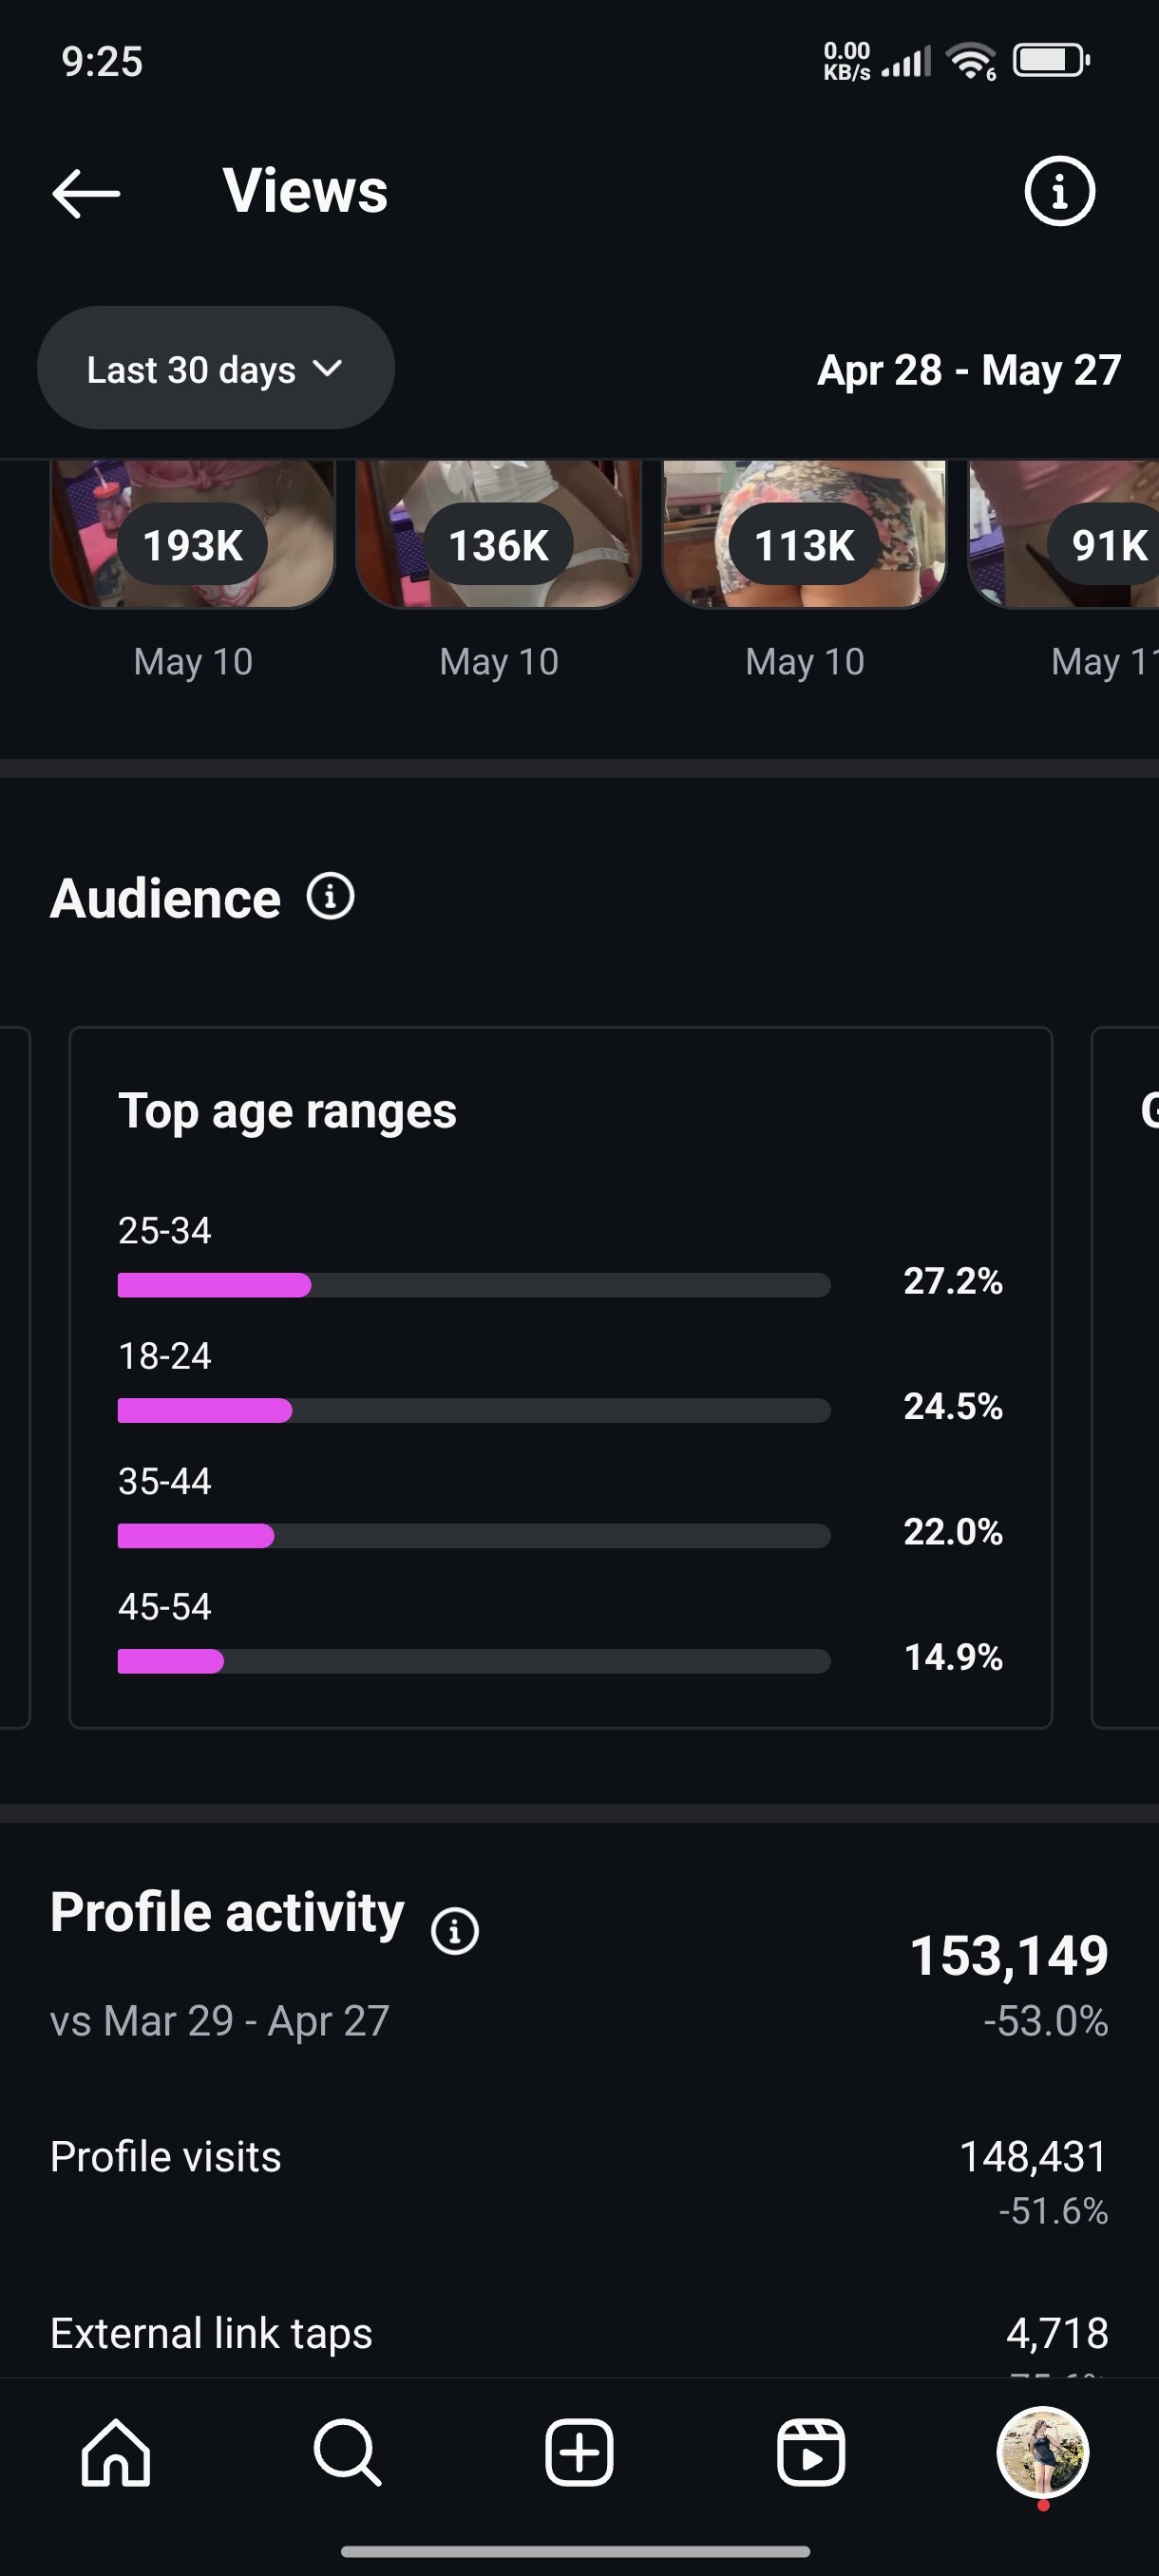1159x2576 pixels.
Task: Tap the Profile activity info icon
Action: pos(455,1930)
